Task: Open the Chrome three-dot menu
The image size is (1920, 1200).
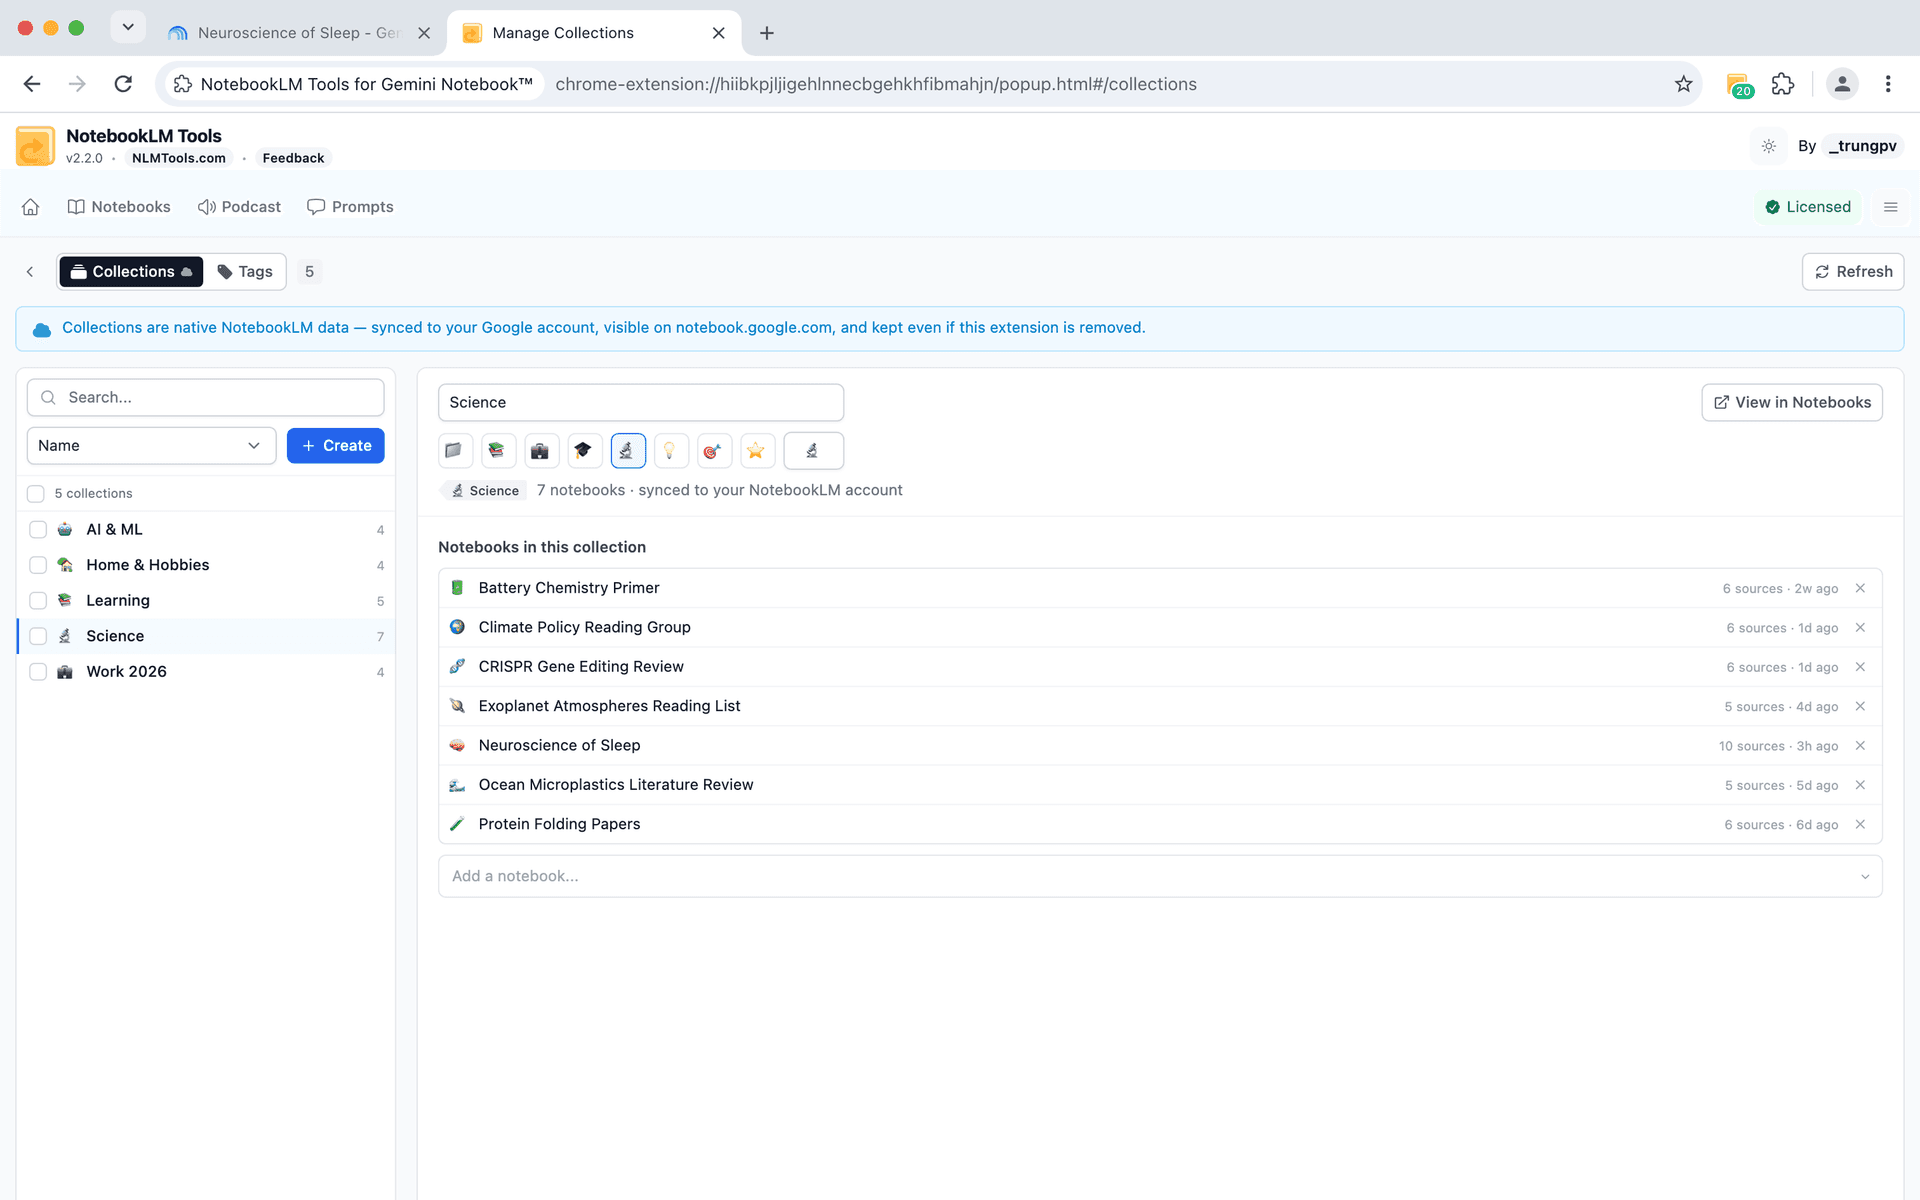Action: tap(1888, 84)
